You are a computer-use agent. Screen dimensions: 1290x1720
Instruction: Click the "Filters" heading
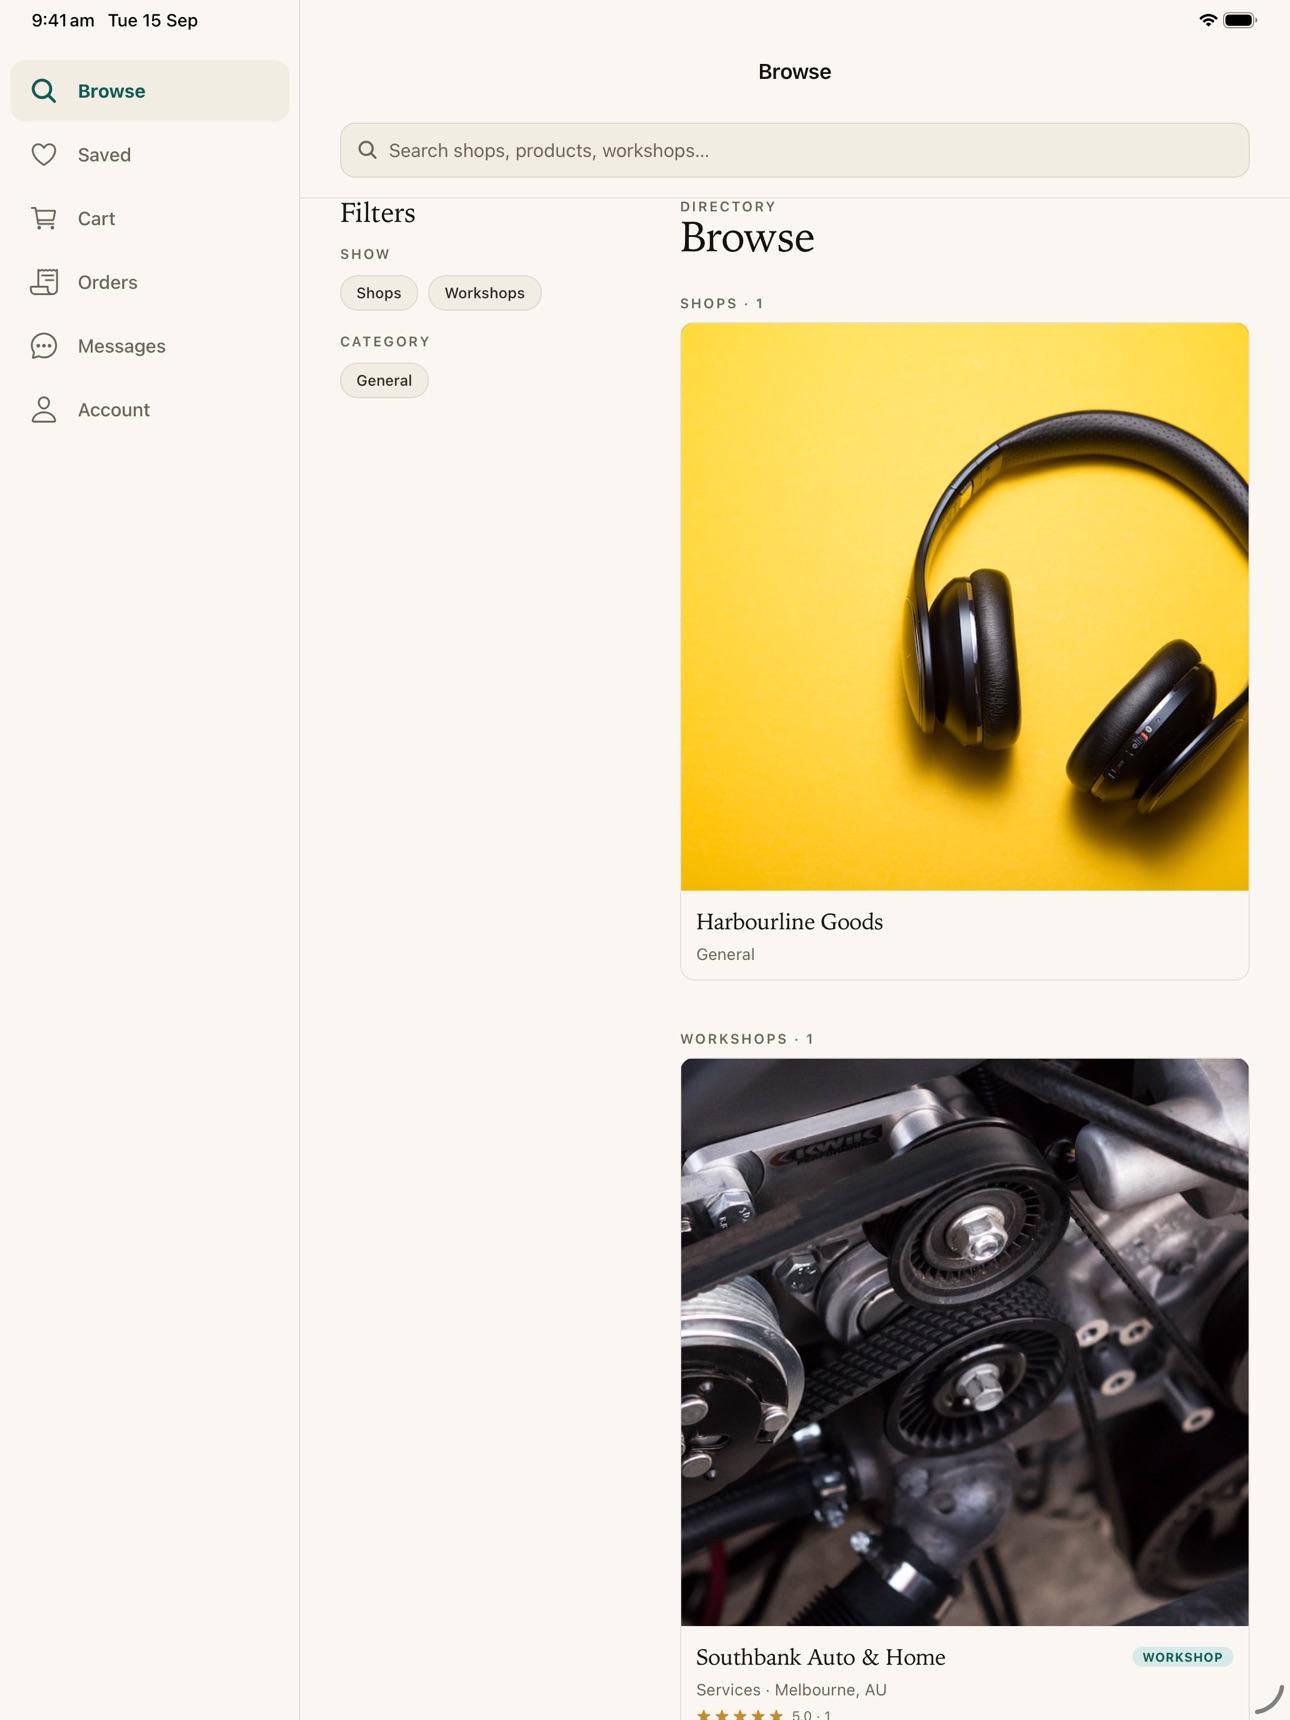378,213
